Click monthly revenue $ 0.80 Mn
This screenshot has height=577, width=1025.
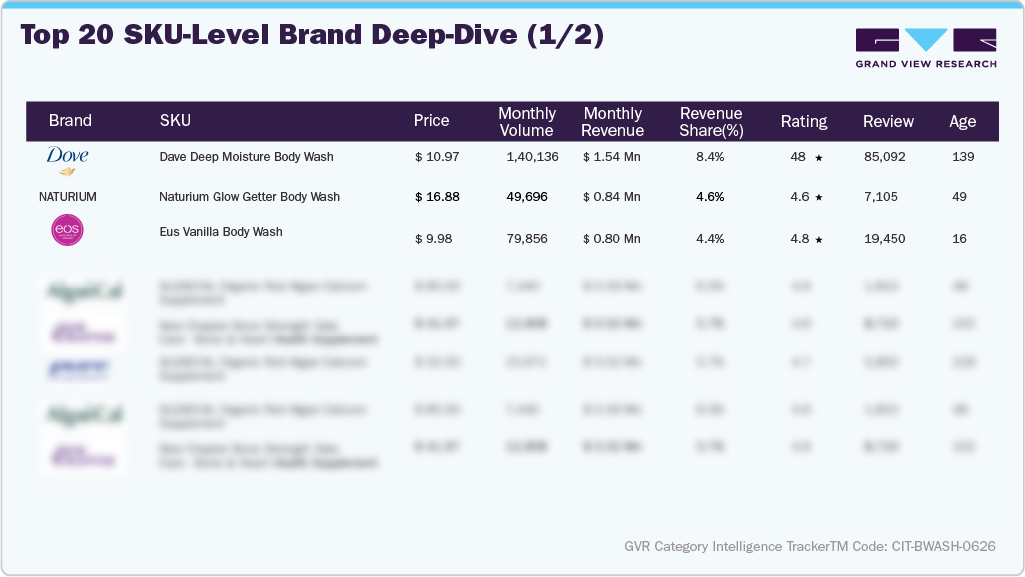611,239
